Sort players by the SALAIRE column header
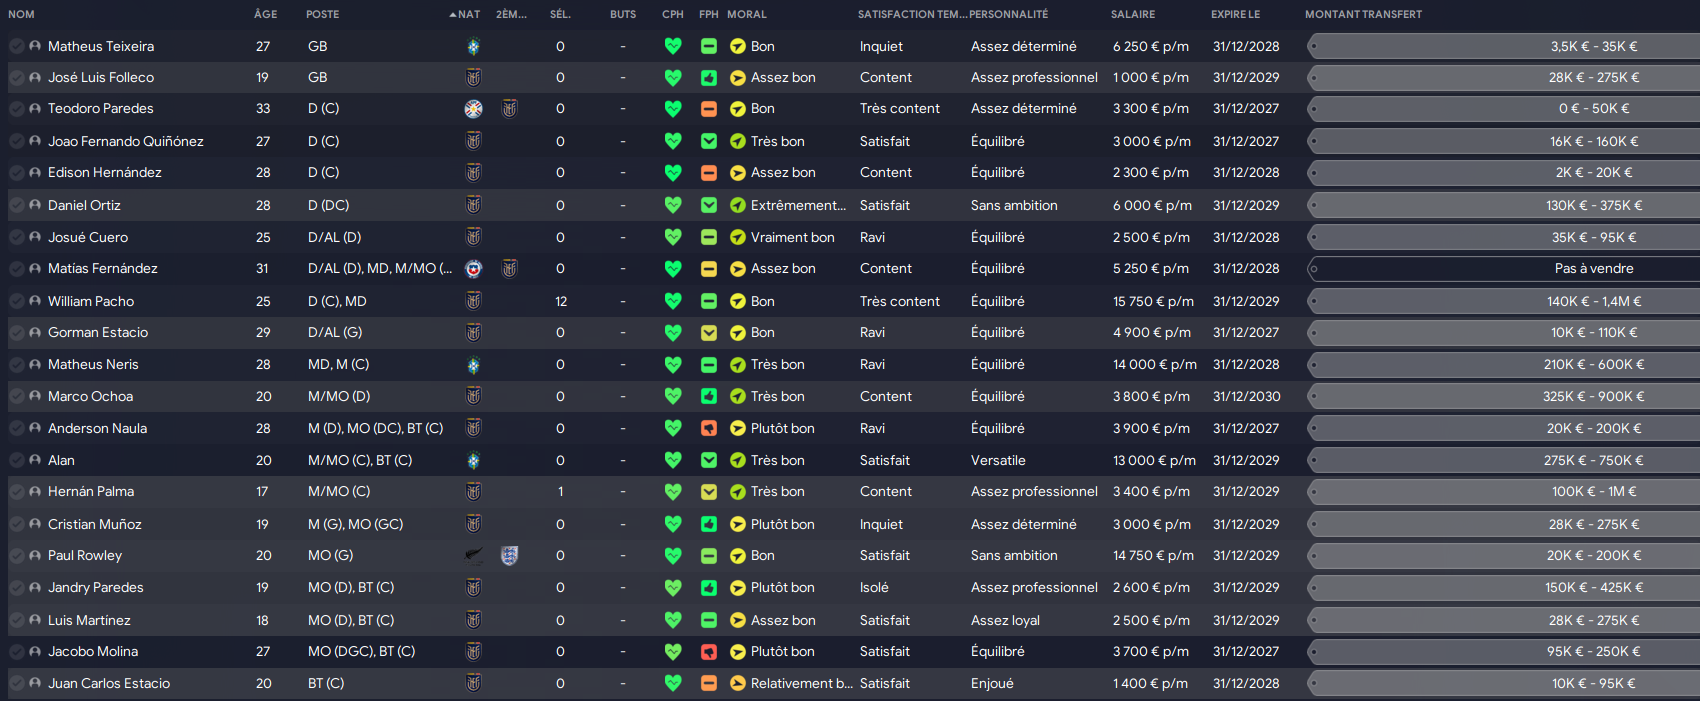This screenshot has height=701, width=1700. [x=1133, y=14]
